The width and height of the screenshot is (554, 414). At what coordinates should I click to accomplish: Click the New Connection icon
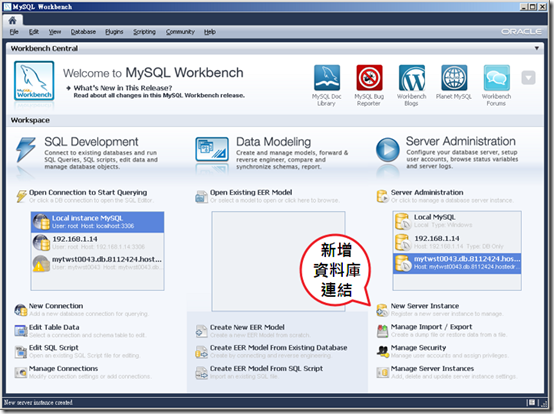[21, 310]
